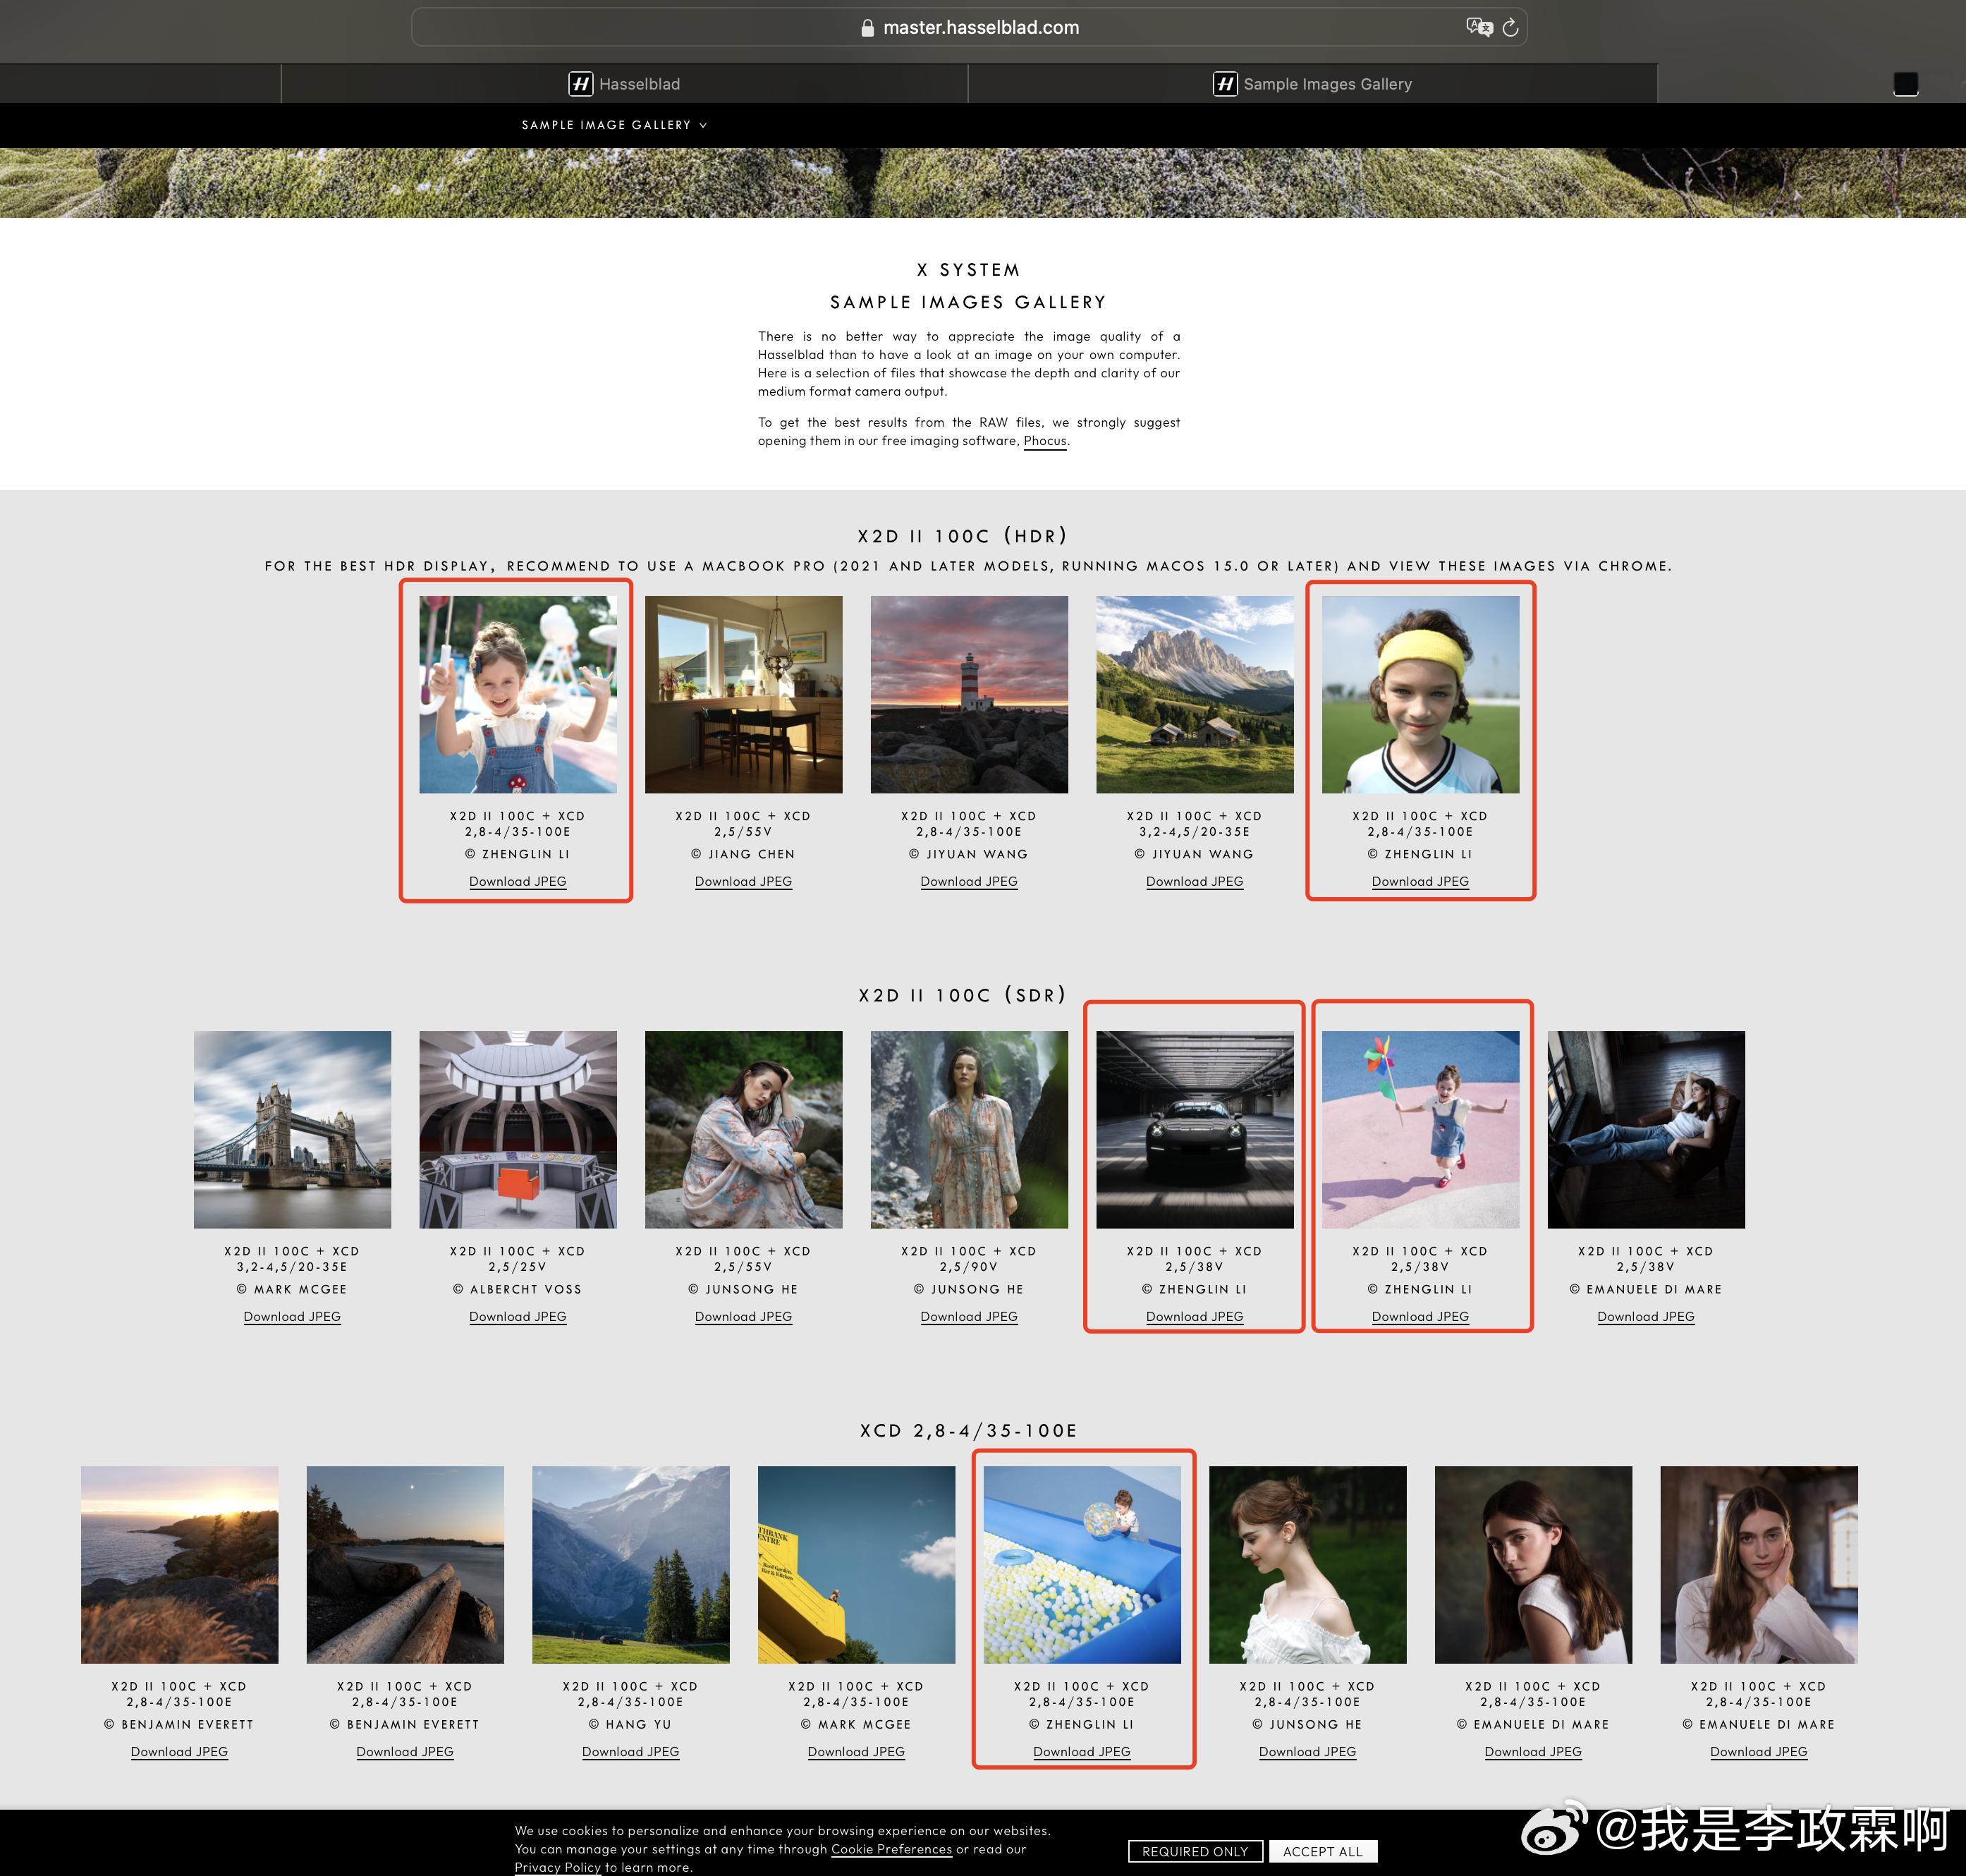
Task: Download JPEG for the pinwheel girl image
Action: (1420, 1316)
